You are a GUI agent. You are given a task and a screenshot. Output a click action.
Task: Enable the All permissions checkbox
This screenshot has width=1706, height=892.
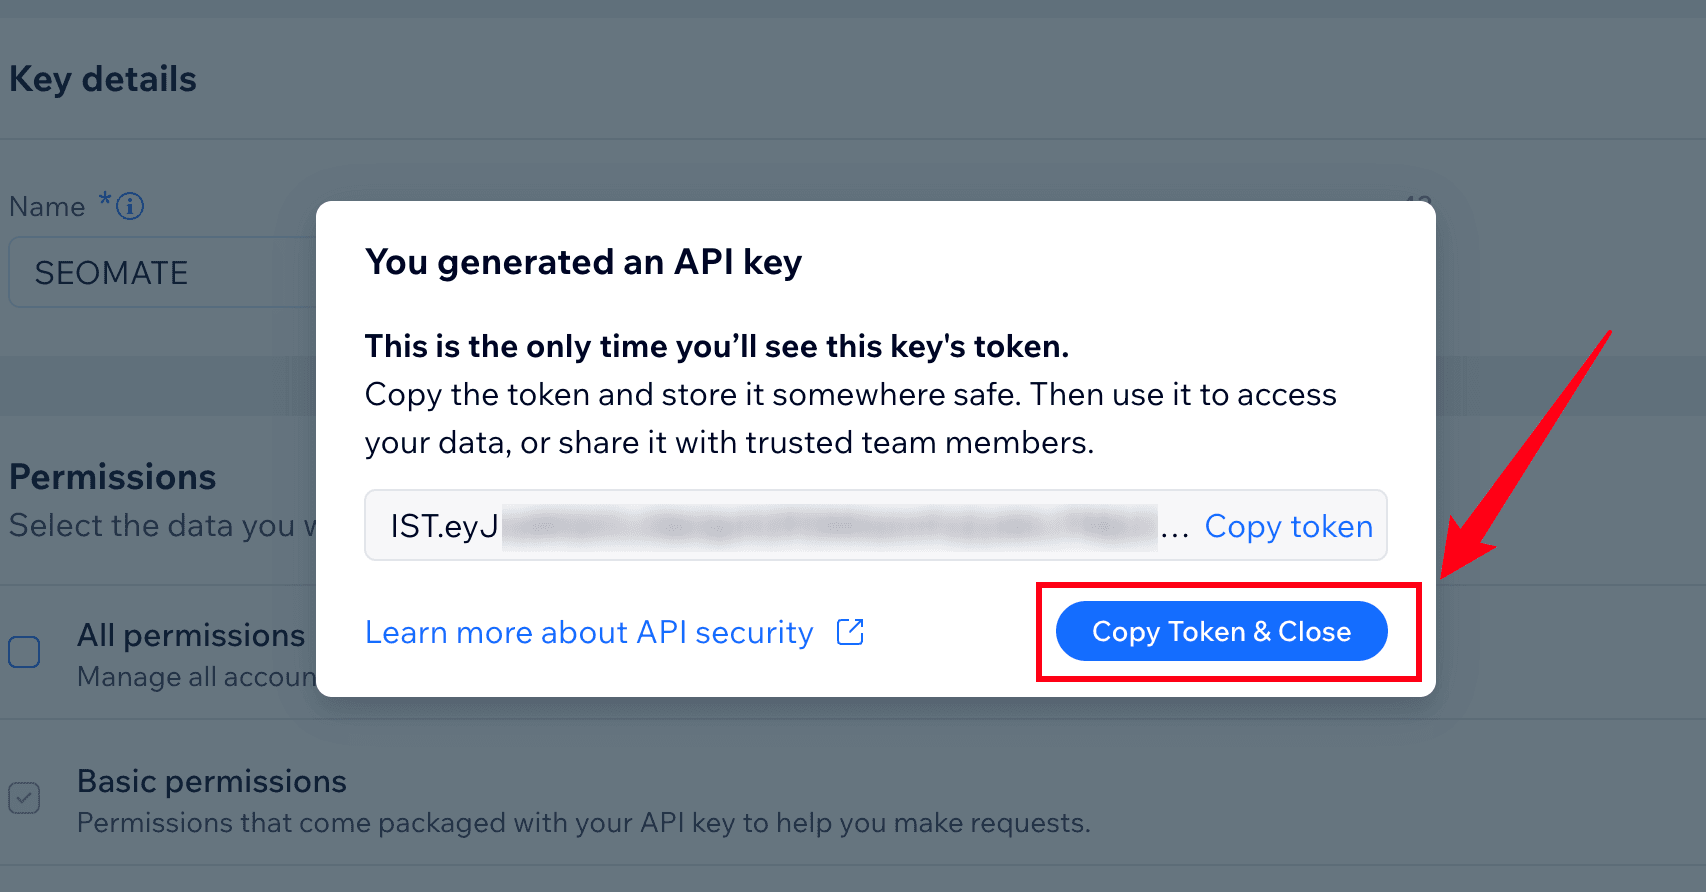pyautogui.click(x=23, y=651)
